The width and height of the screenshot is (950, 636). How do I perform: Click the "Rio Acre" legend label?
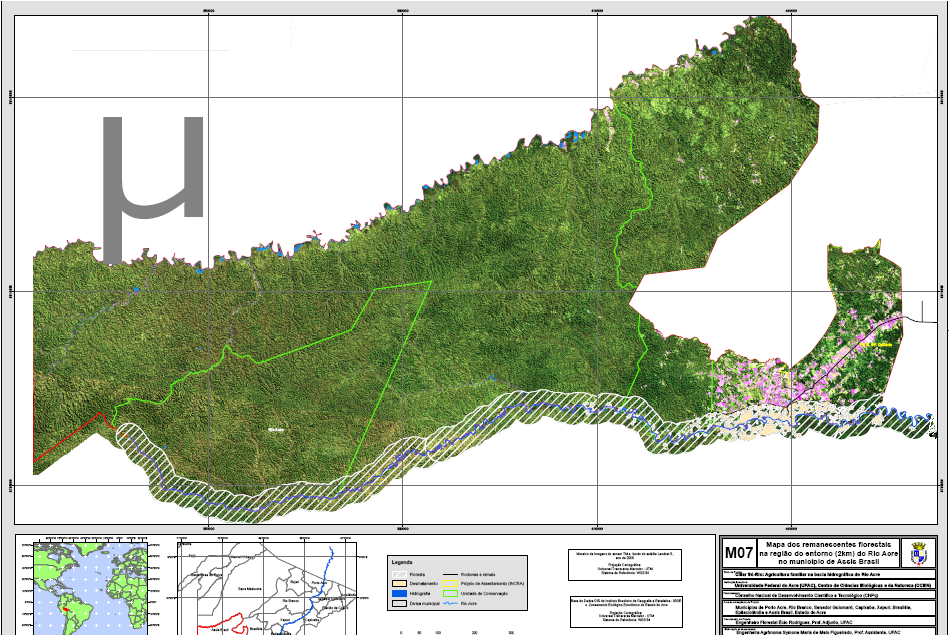pos(468,603)
